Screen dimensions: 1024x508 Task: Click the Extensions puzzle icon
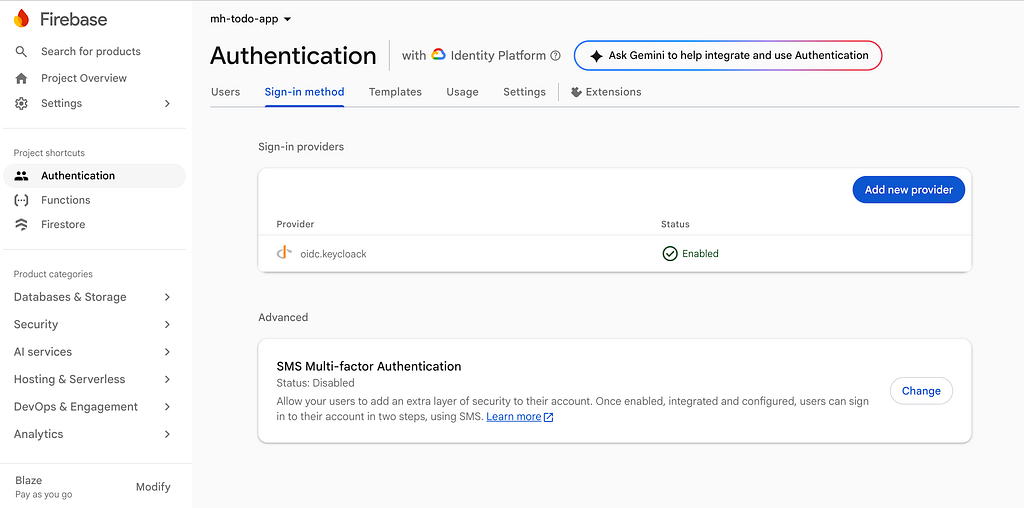click(x=576, y=92)
